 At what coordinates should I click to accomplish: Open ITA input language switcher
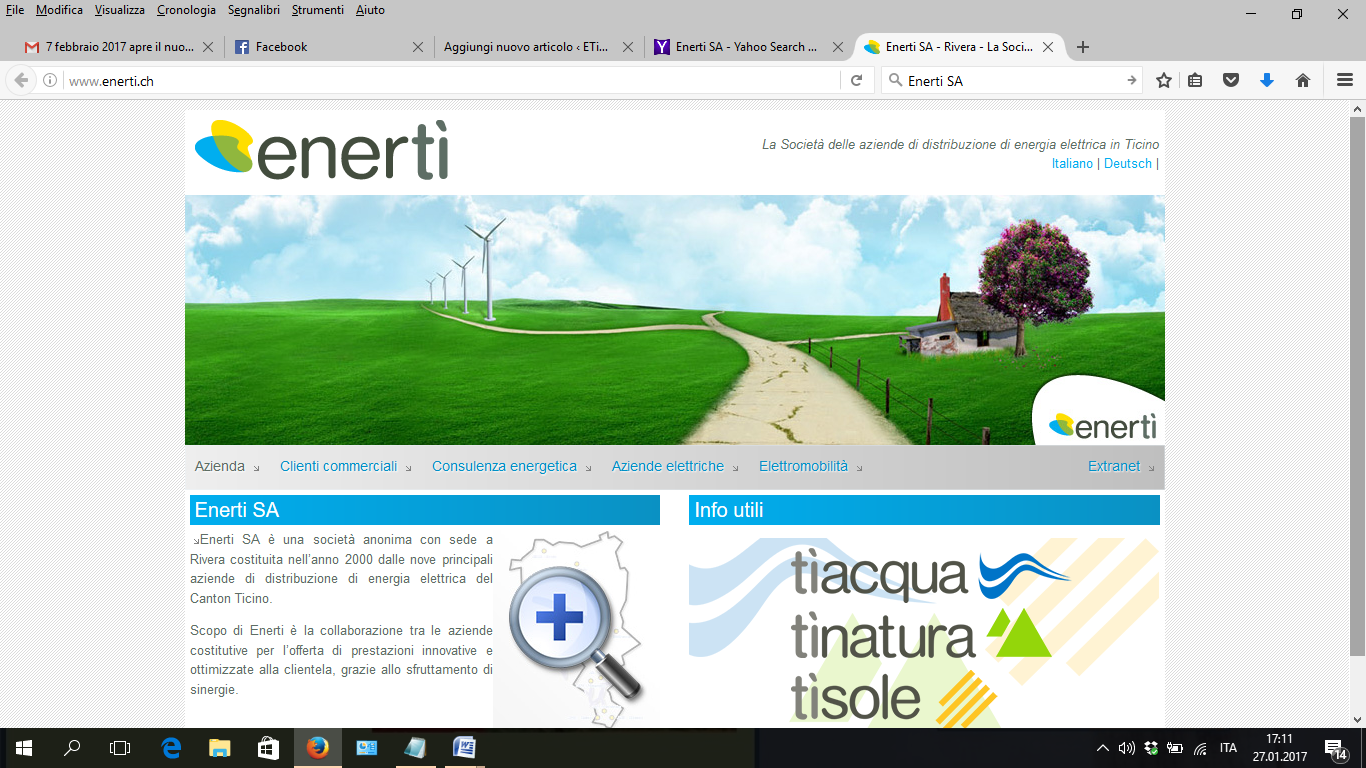[x=1229, y=748]
